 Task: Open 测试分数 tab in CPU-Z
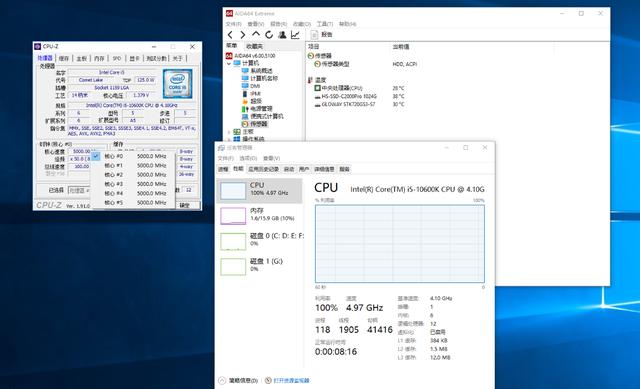pos(156,58)
